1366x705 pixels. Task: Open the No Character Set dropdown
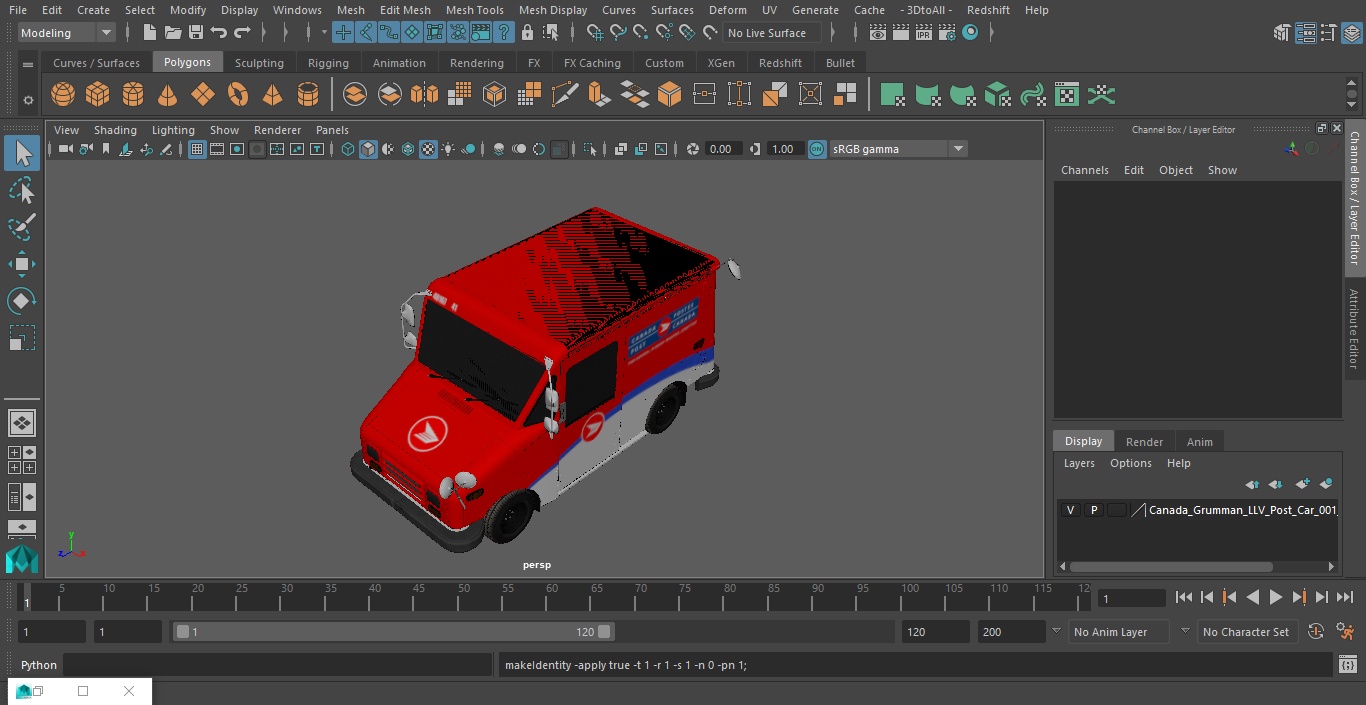point(1247,632)
